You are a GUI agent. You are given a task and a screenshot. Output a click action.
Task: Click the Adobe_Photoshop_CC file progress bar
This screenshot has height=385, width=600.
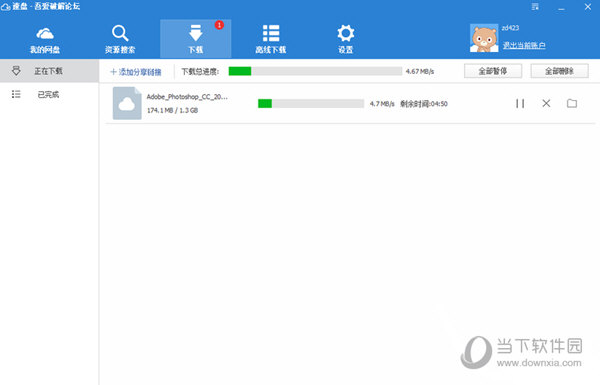311,103
